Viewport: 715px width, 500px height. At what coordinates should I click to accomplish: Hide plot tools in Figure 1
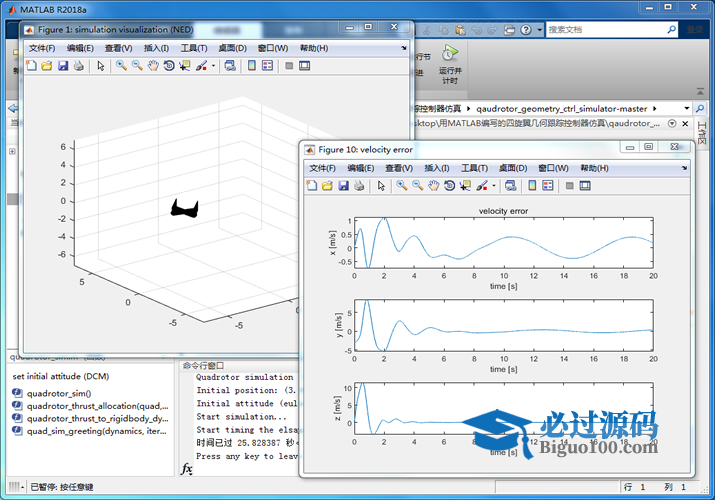pos(289,66)
